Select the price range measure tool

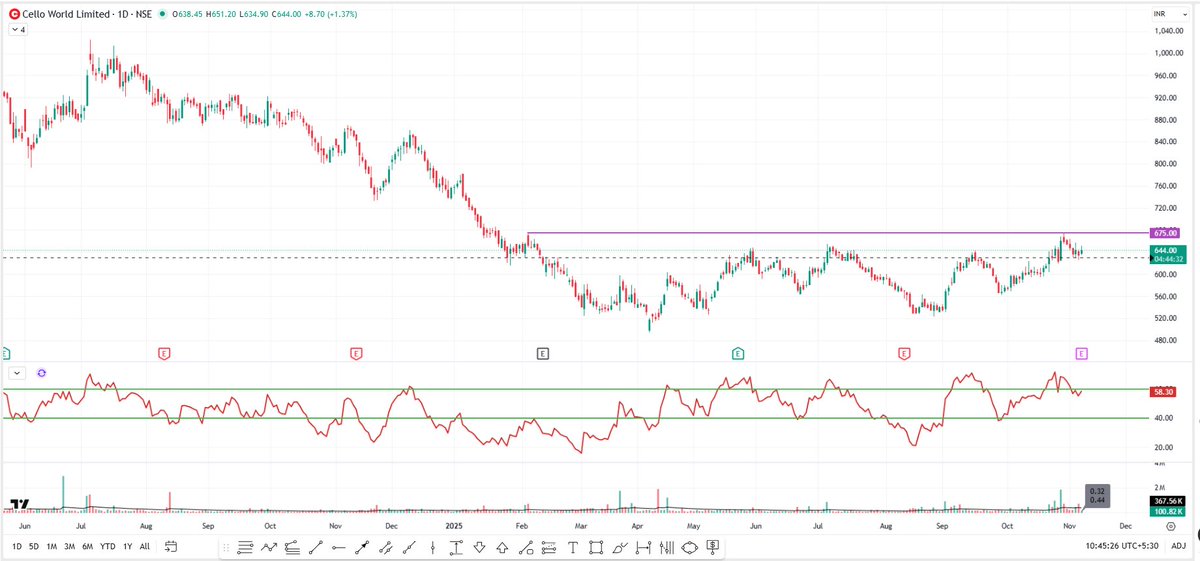[456, 547]
